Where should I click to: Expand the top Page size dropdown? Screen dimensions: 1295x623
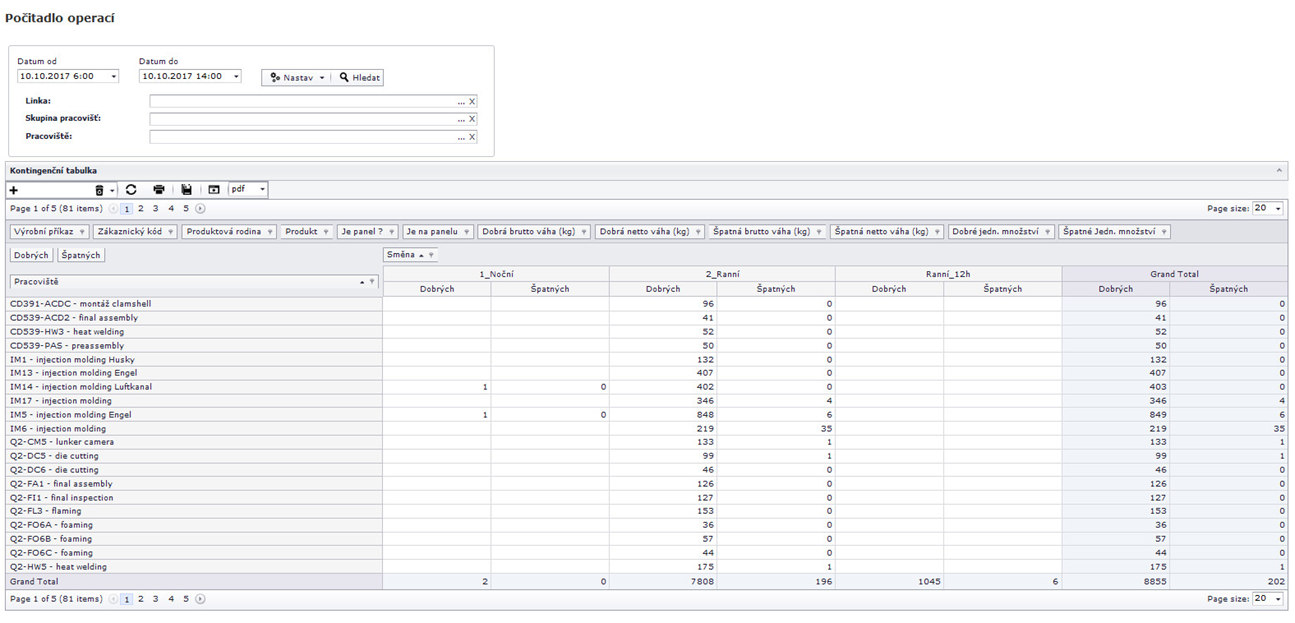[1278, 209]
